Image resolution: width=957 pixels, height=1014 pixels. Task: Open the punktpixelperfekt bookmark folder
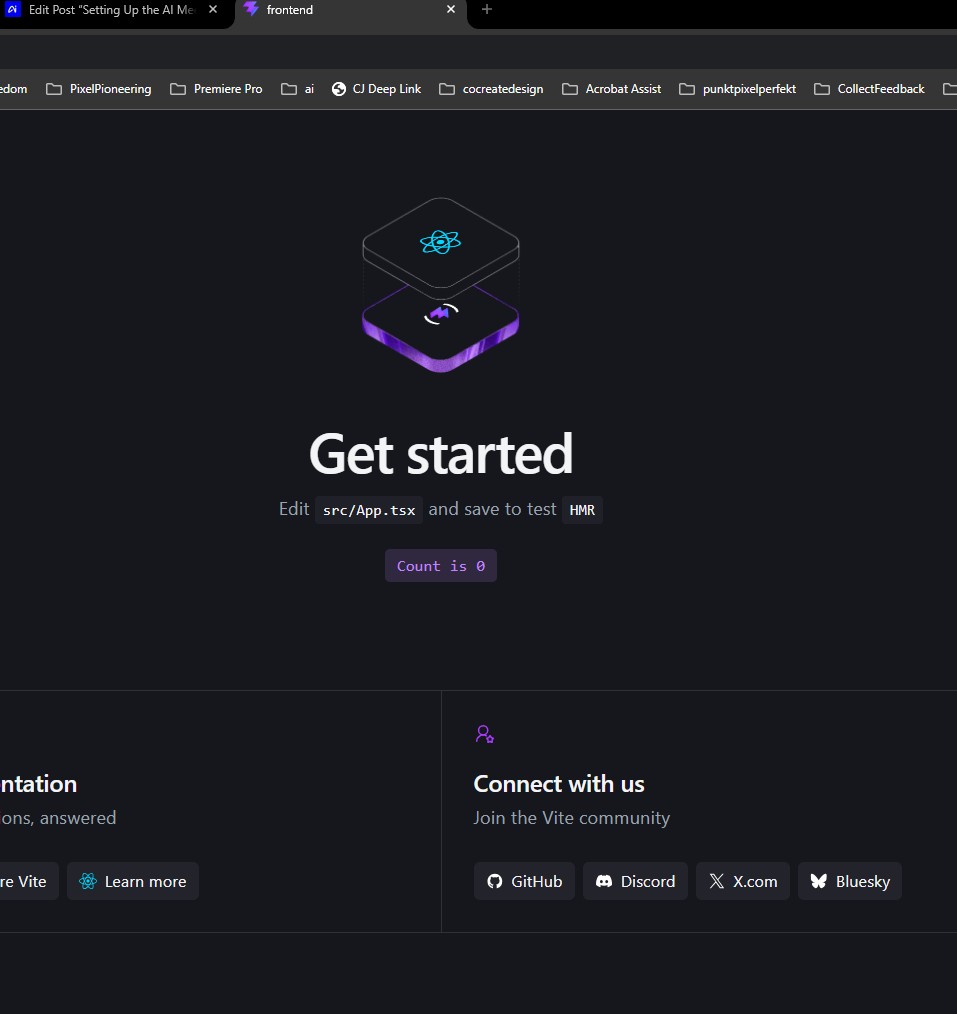pos(737,89)
